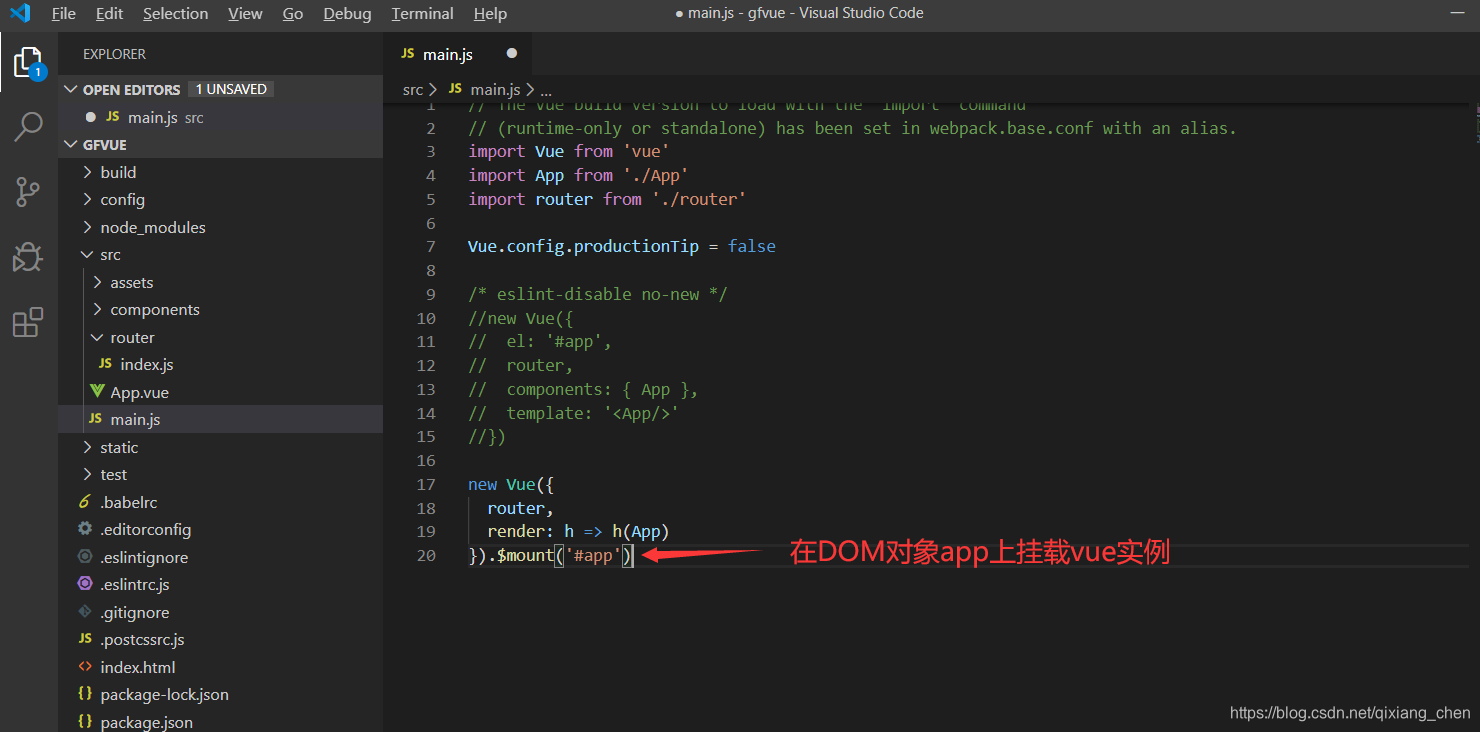Open the Explorer view in activity bar

click(28, 63)
